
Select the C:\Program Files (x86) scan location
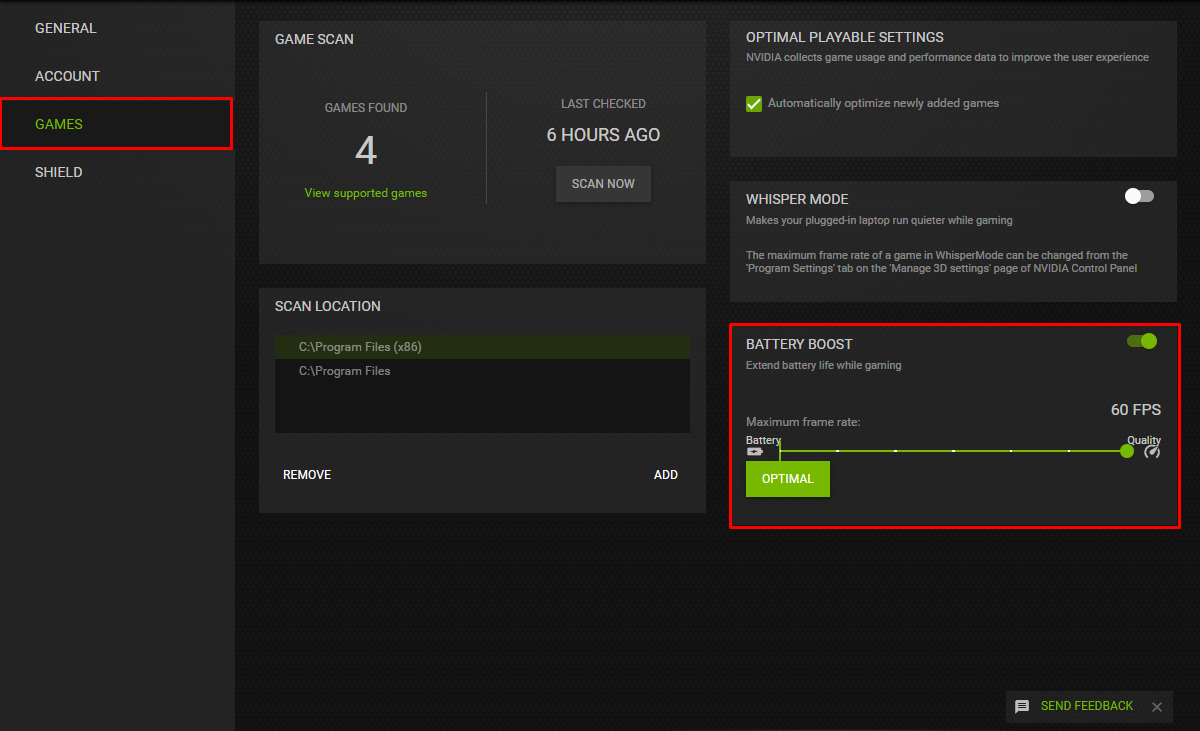(x=482, y=347)
